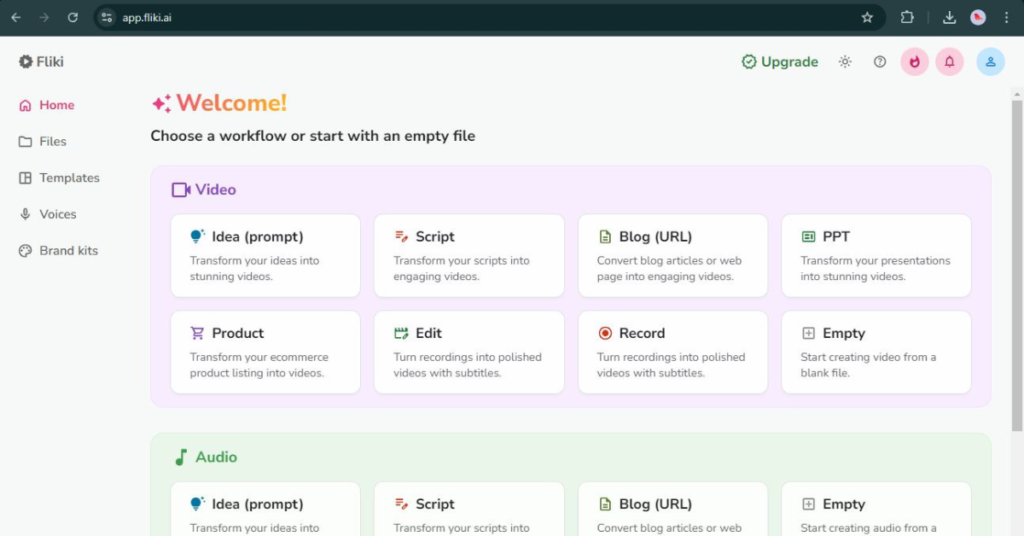Click the PPT slides icon
Image resolution: width=1024 pixels, height=536 pixels.
click(x=808, y=236)
